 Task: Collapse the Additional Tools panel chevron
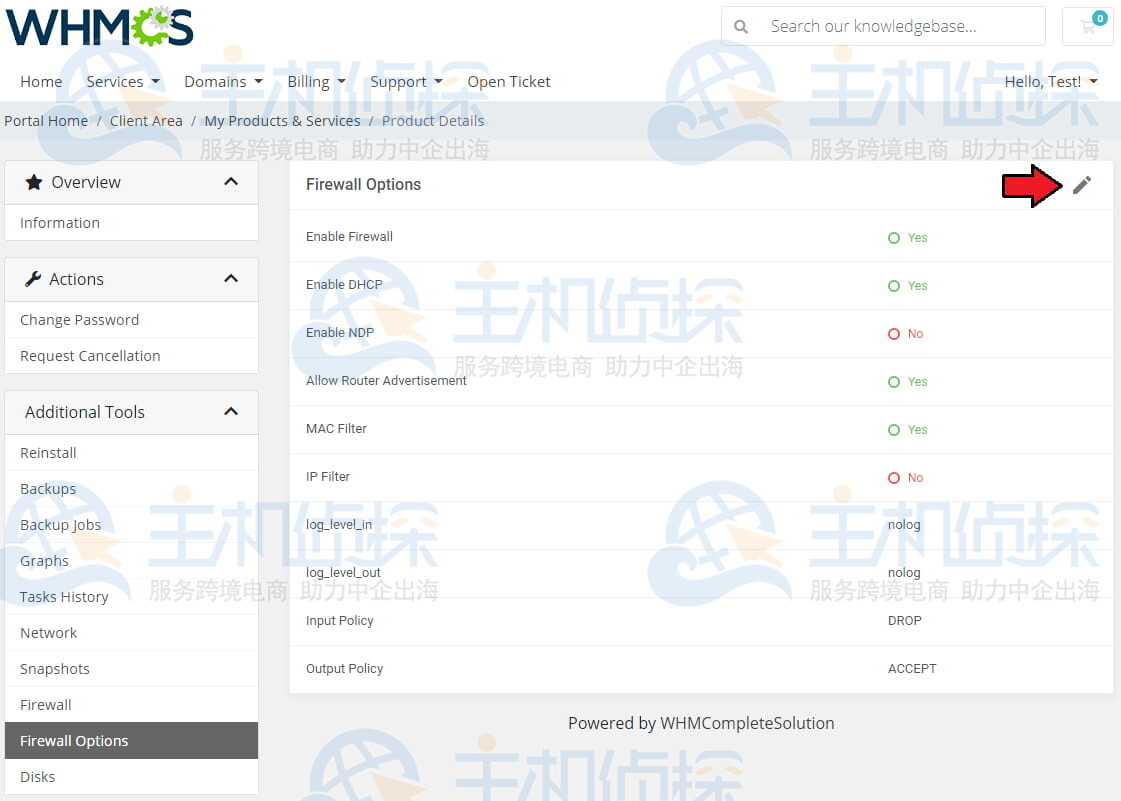(x=231, y=412)
